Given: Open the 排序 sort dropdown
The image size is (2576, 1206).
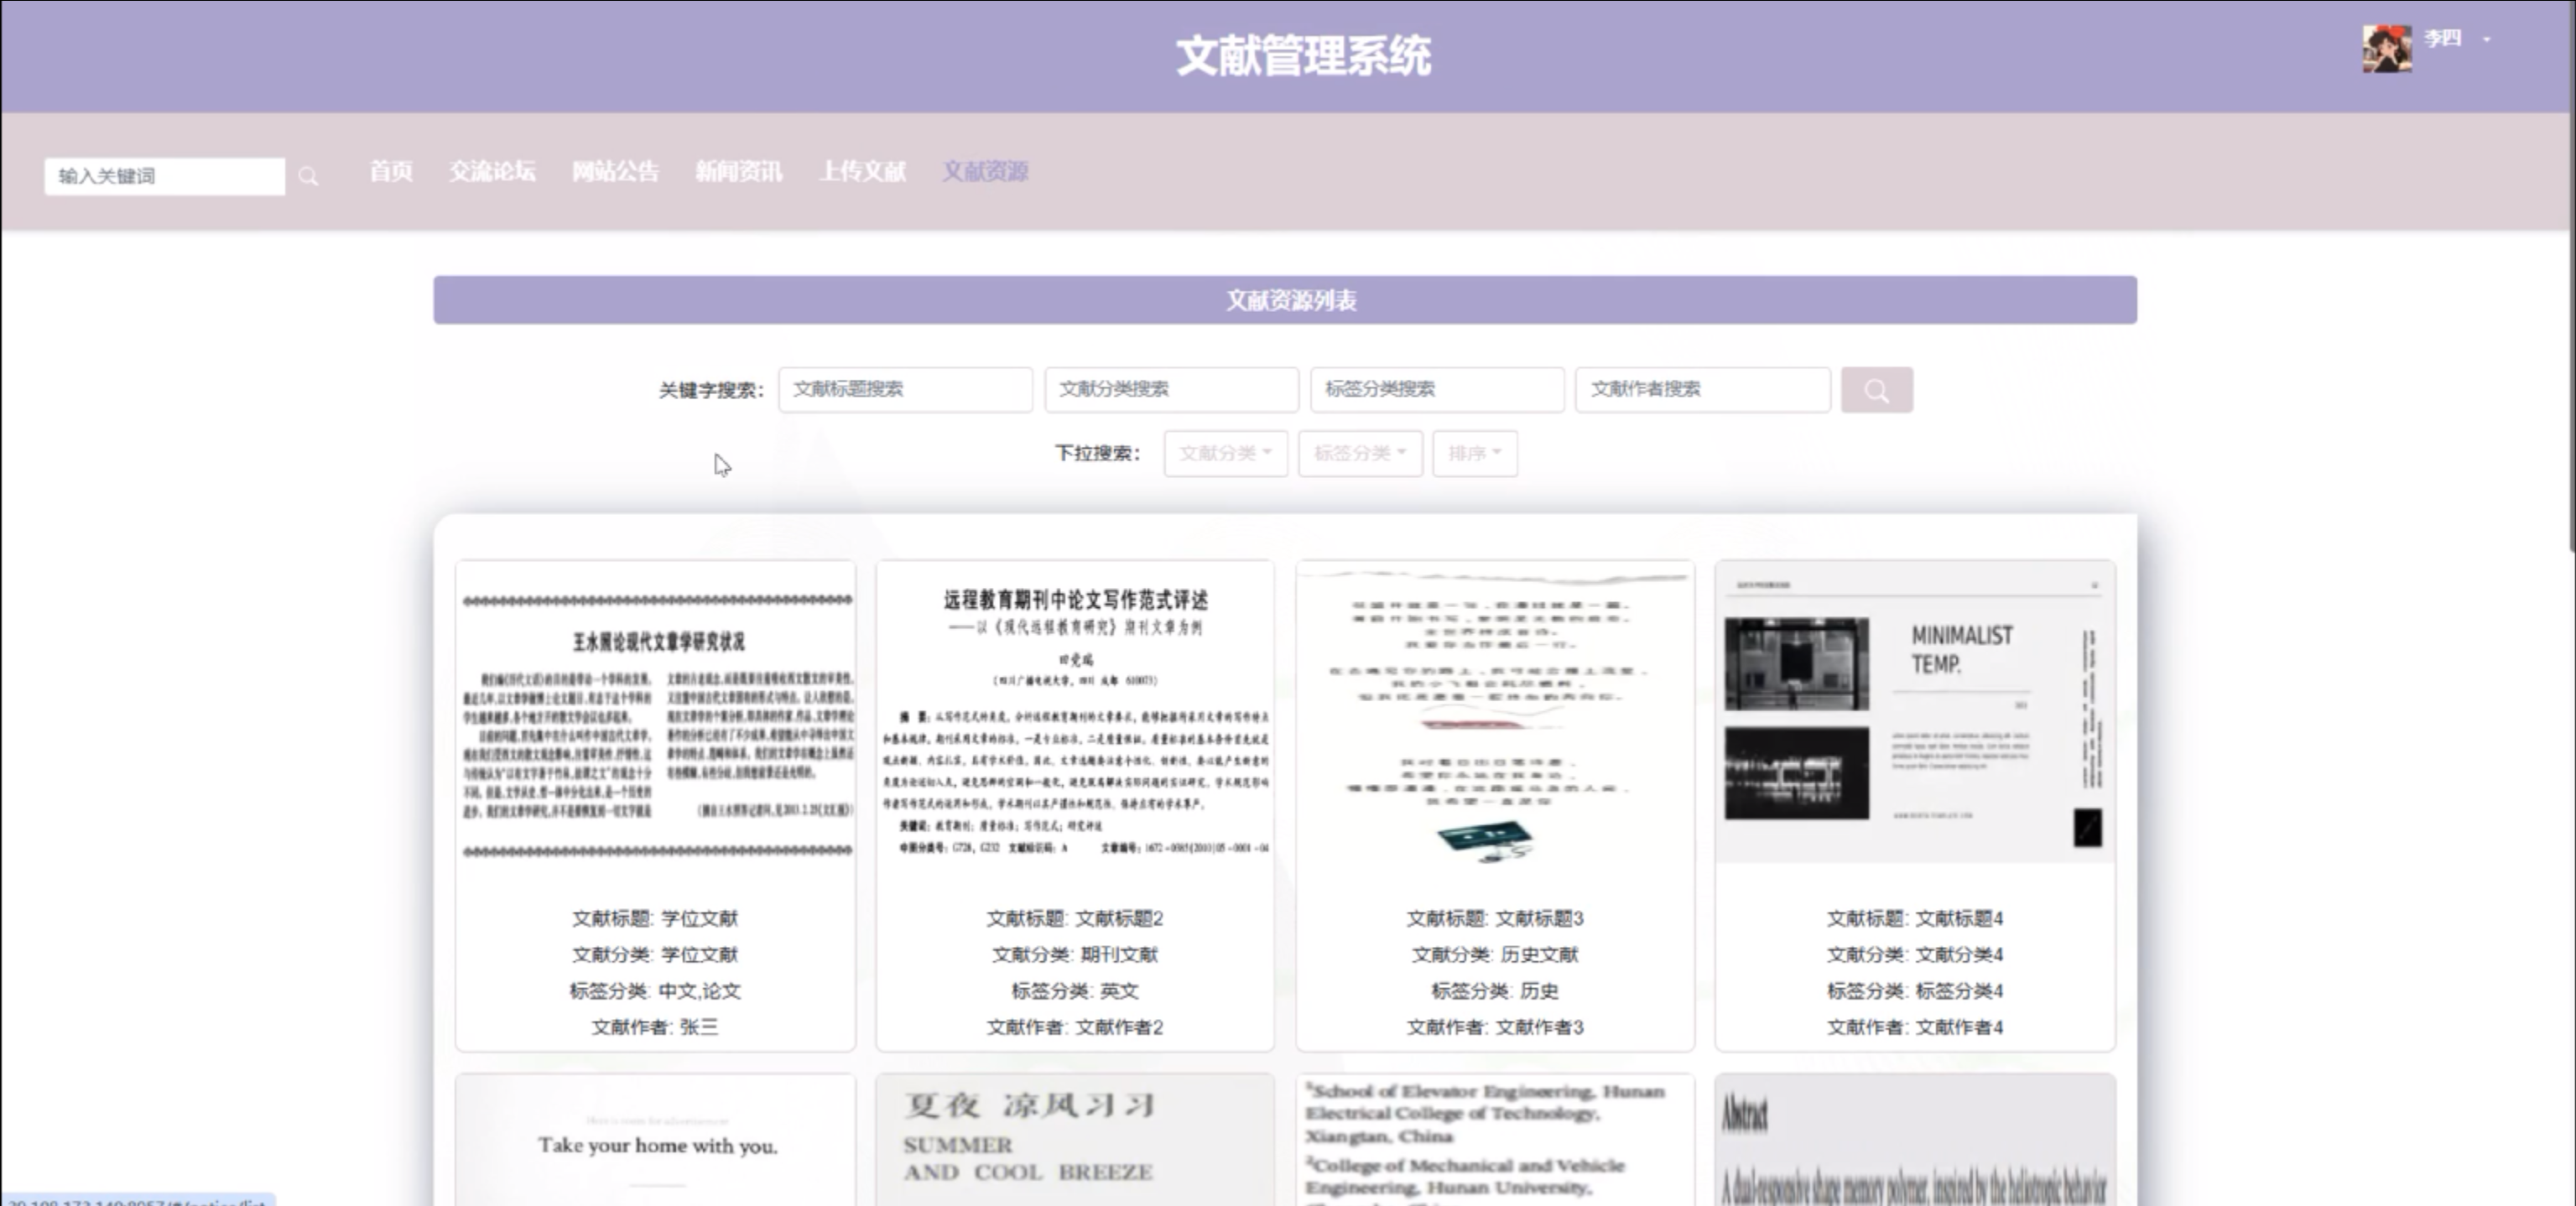Looking at the screenshot, I should (1474, 453).
